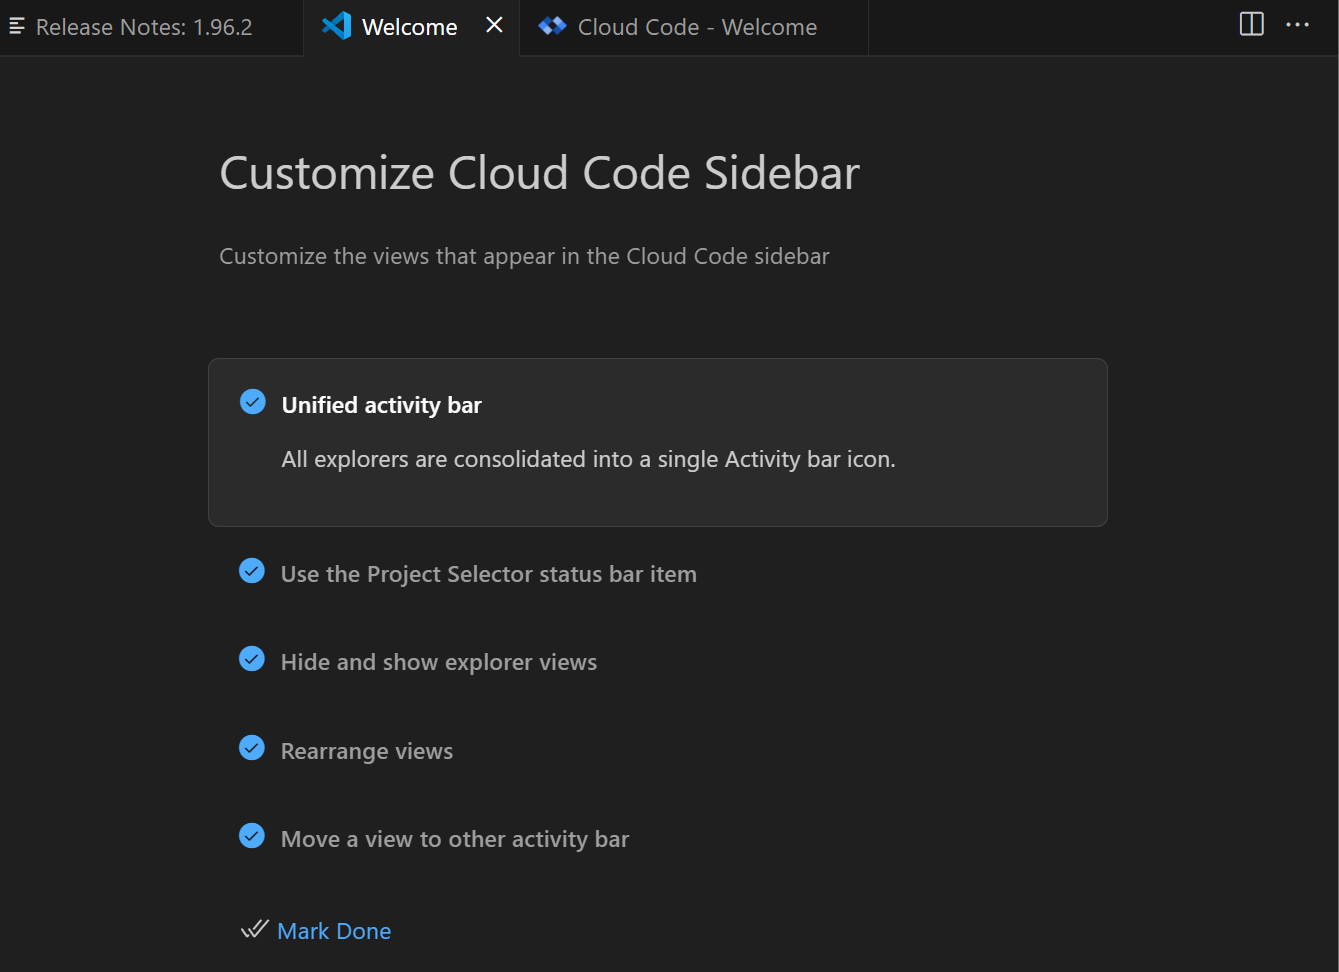
Task: Toggle the check on Hide and show explorer views
Action: pyautogui.click(x=251, y=658)
